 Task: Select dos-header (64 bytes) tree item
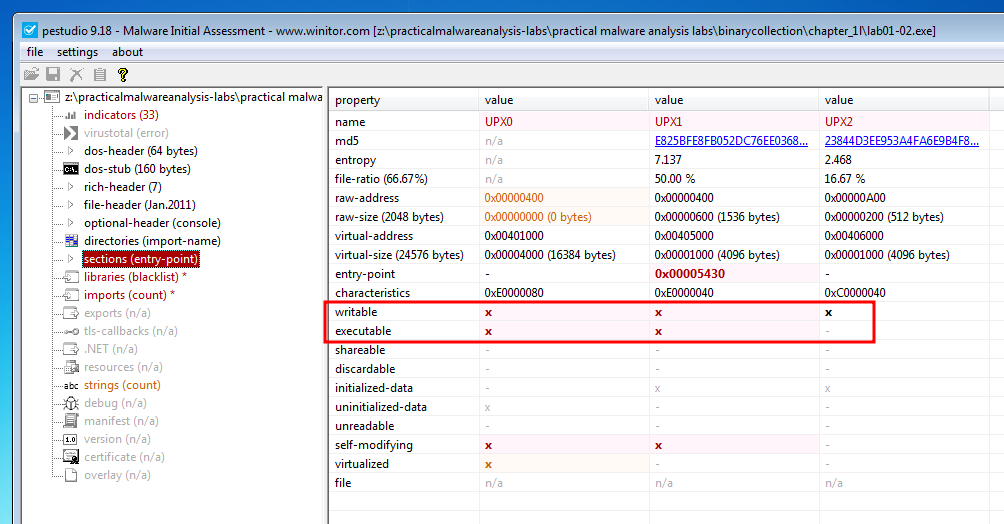click(x=141, y=151)
